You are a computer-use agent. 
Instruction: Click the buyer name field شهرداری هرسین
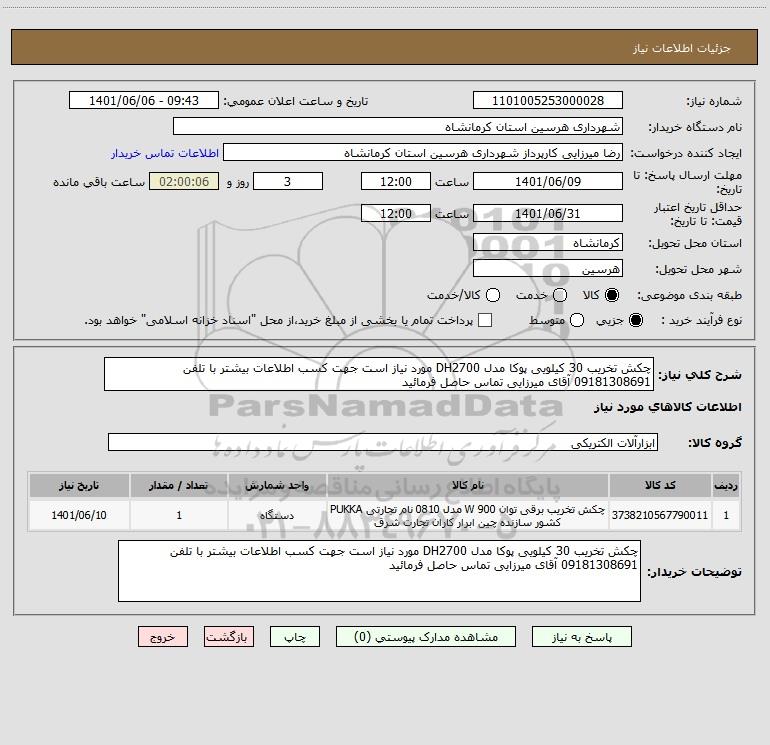pyautogui.click(x=398, y=127)
